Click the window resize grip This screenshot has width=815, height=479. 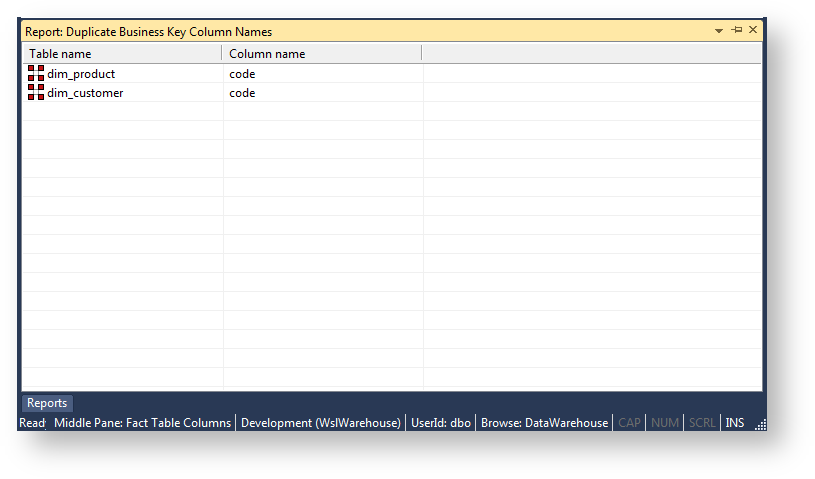[x=760, y=425]
